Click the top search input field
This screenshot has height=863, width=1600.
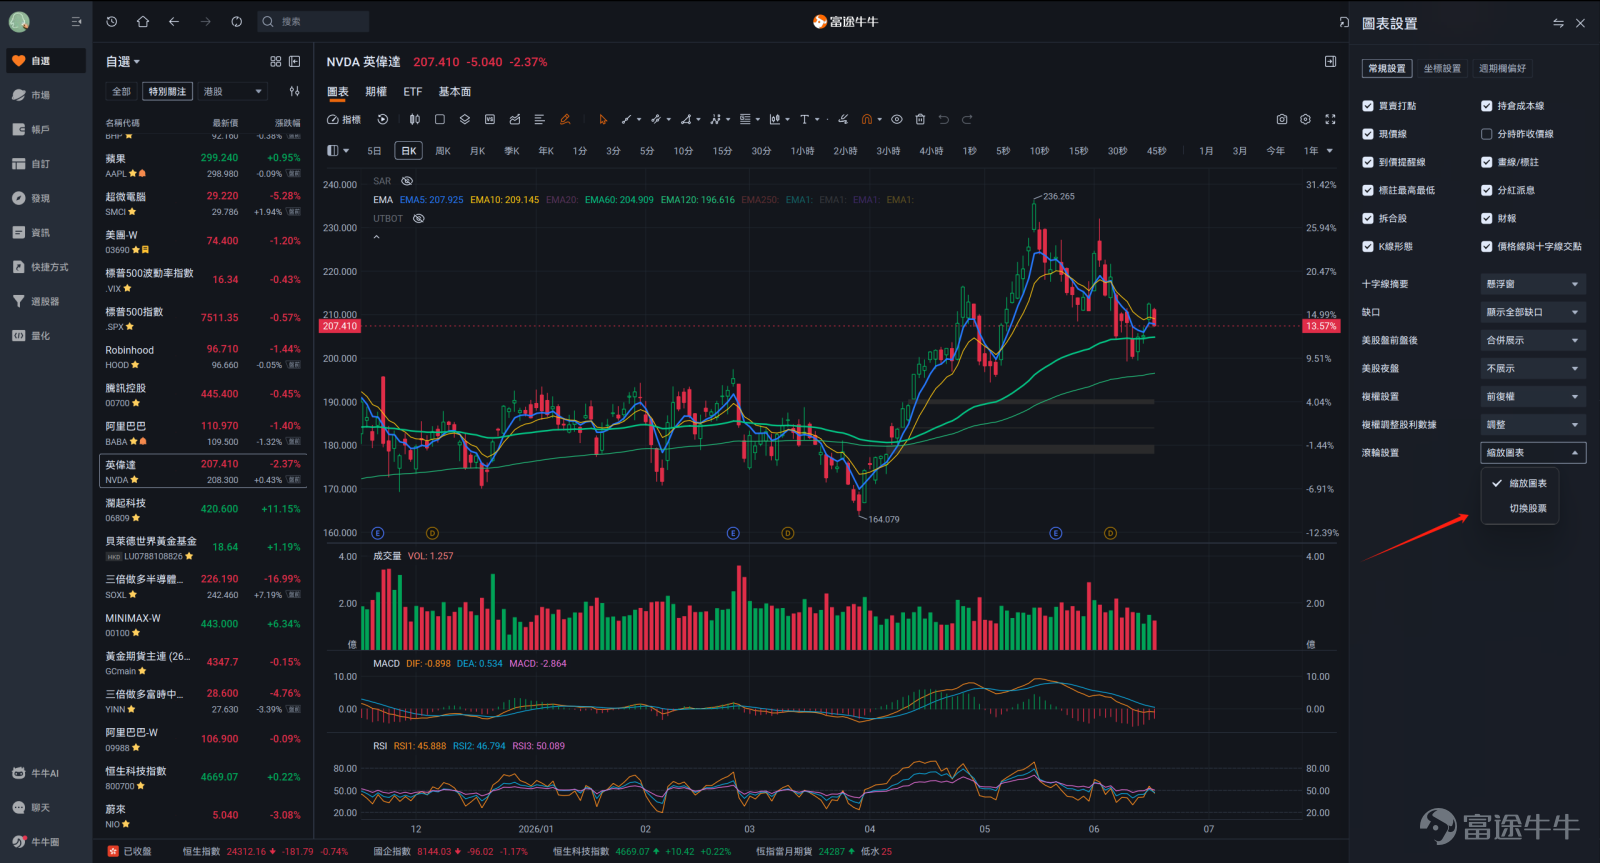(313, 21)
